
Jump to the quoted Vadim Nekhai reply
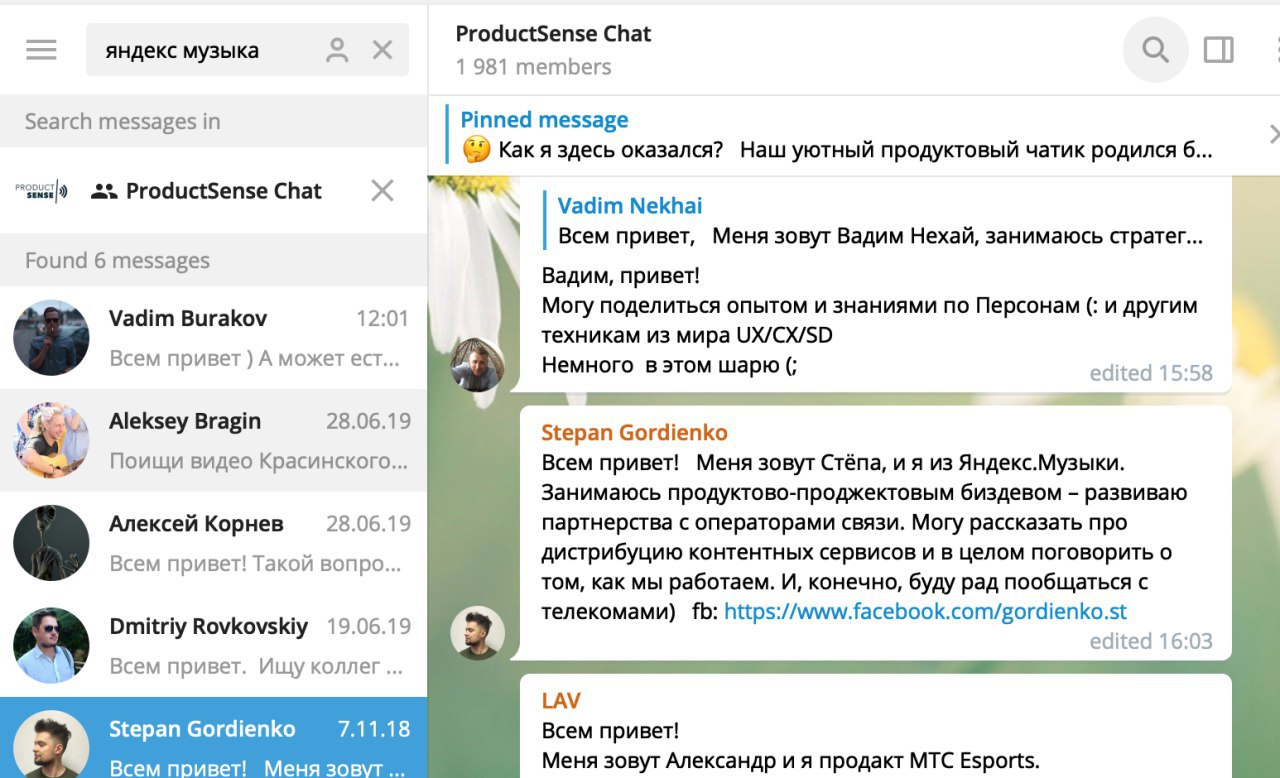875,221
